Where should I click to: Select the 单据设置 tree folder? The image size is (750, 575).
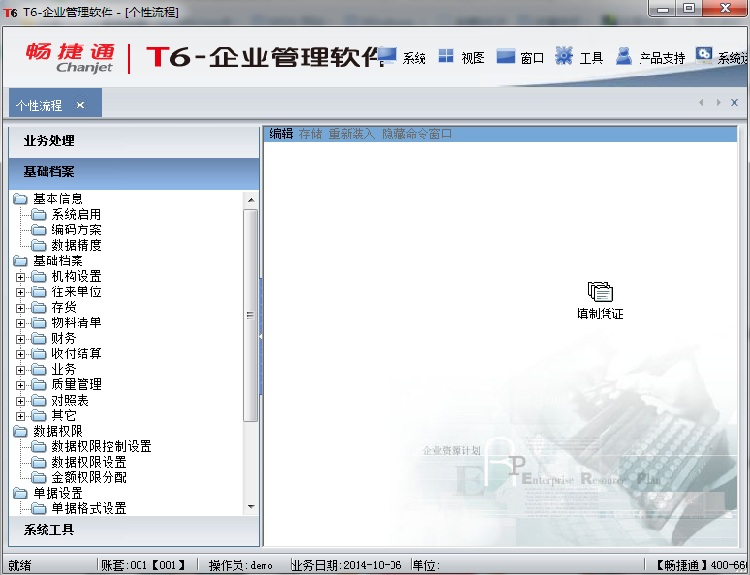tap(58, 493)
